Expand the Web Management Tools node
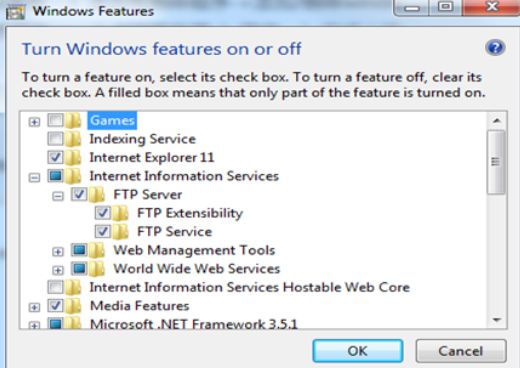The image size is (520, 368). [x=58, y=252]
